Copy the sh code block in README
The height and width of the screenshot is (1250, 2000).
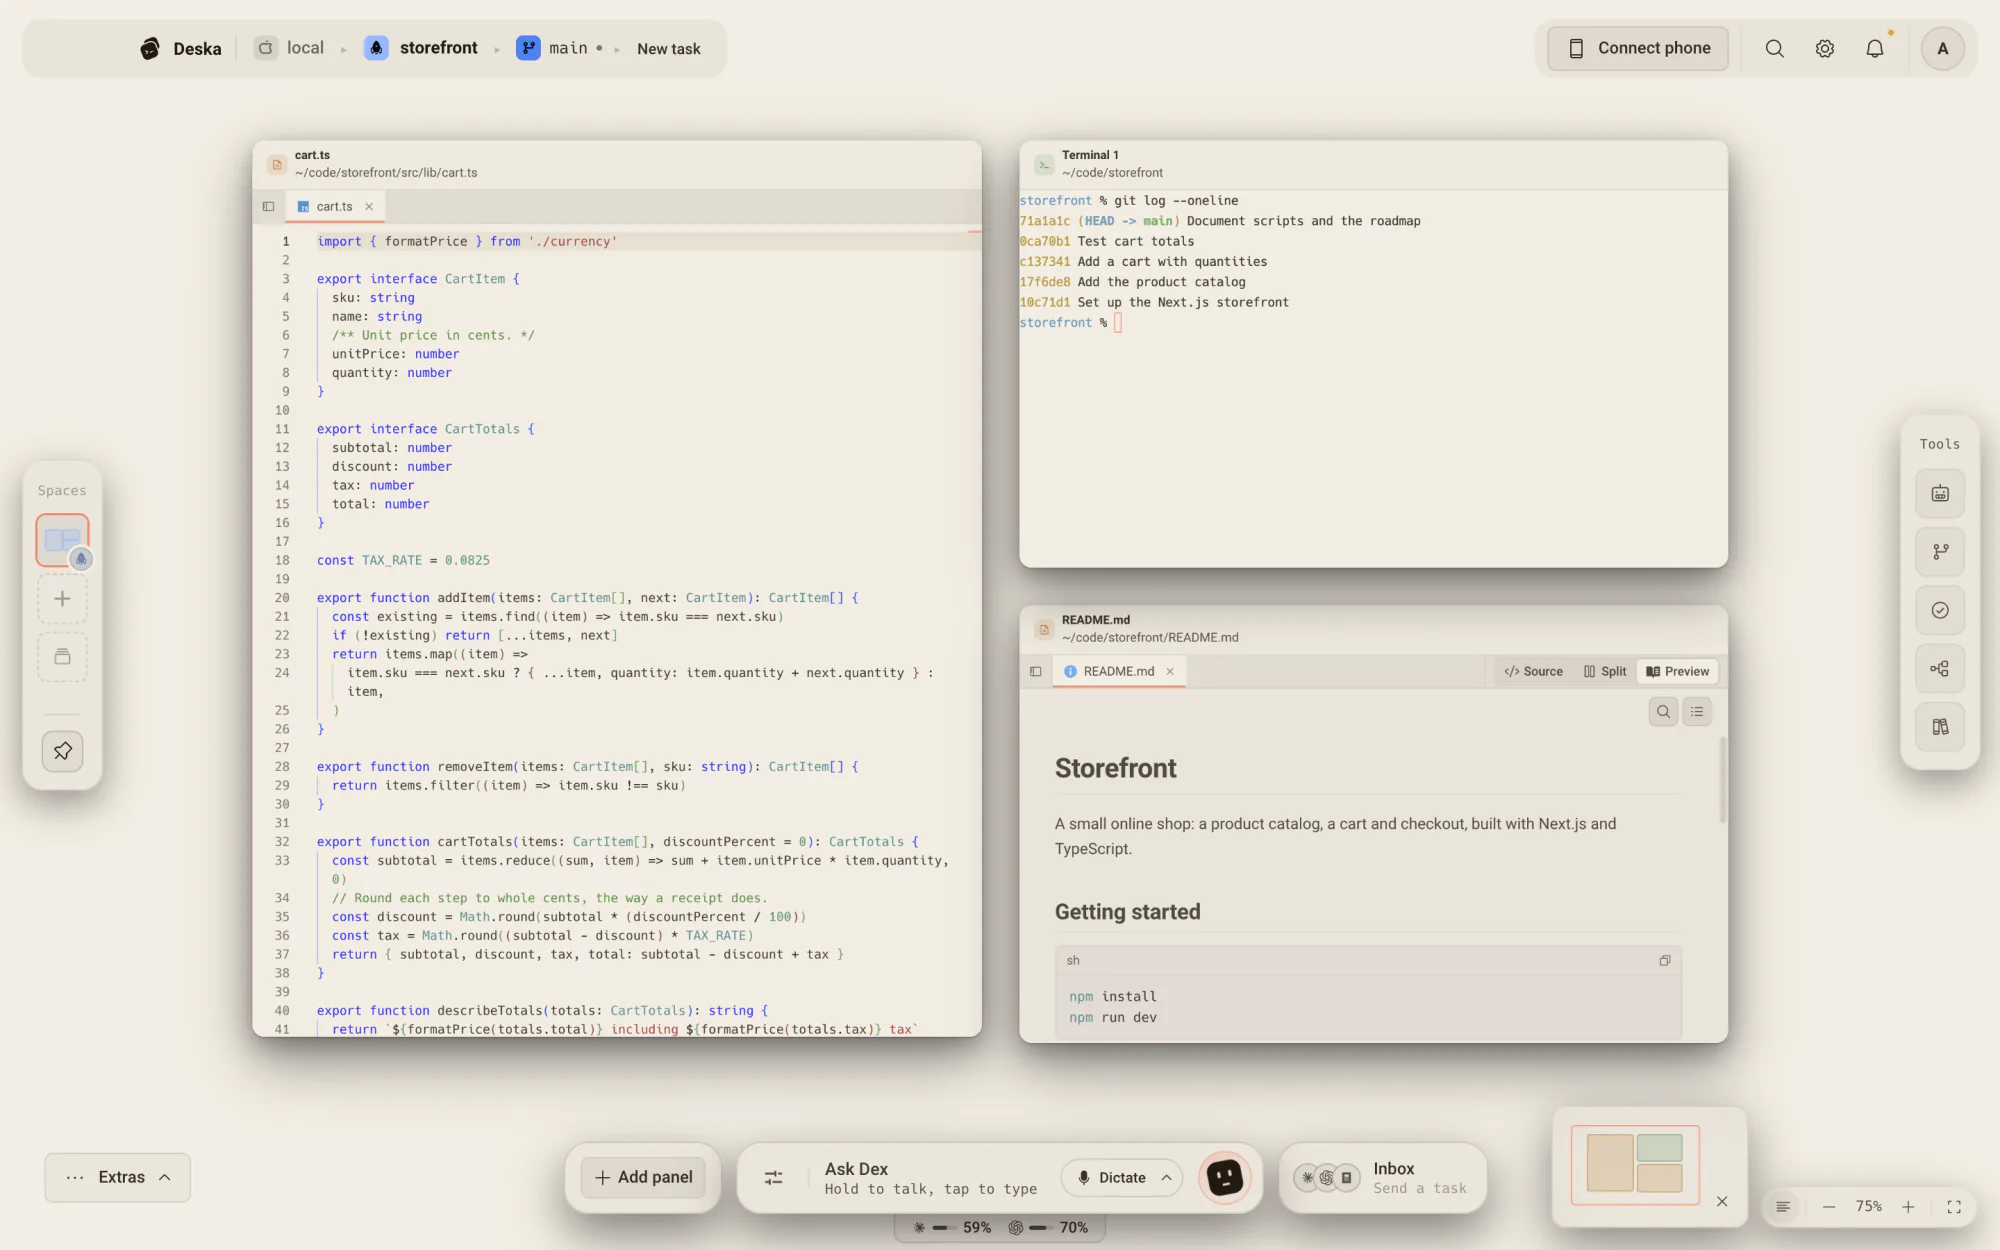point(1665,961)
